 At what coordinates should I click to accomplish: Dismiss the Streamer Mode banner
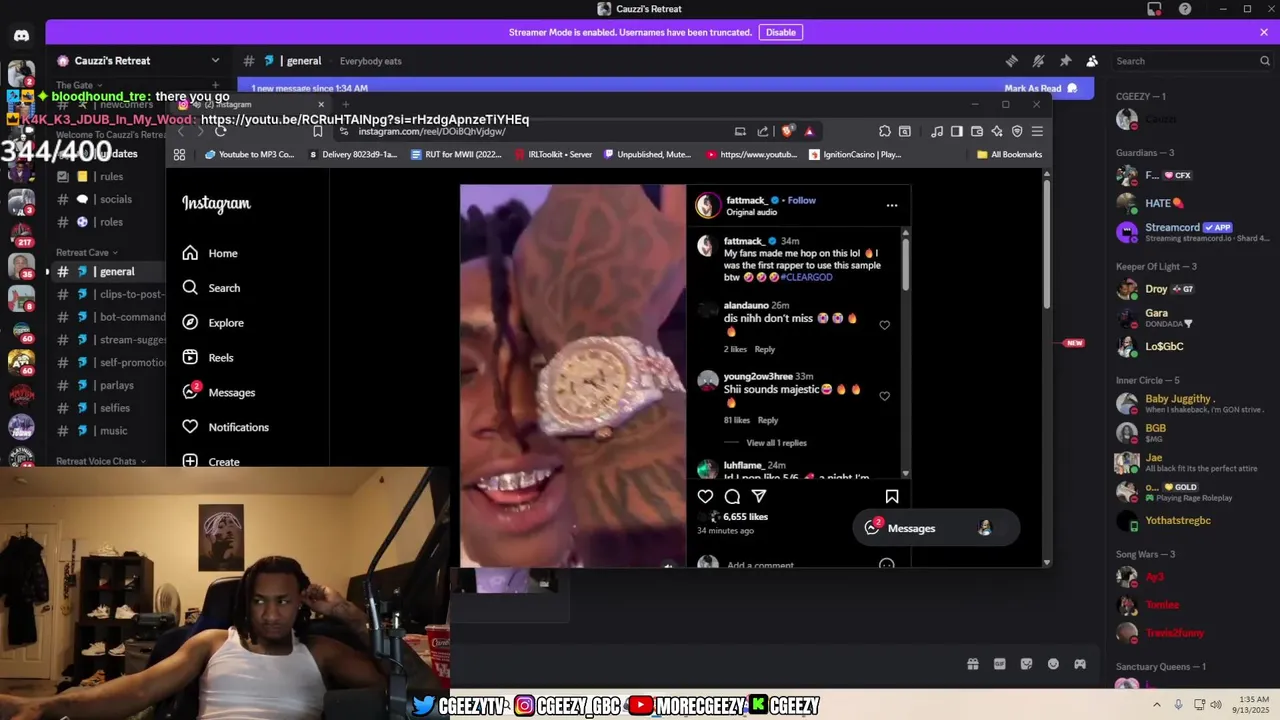tap(1264, 32)
